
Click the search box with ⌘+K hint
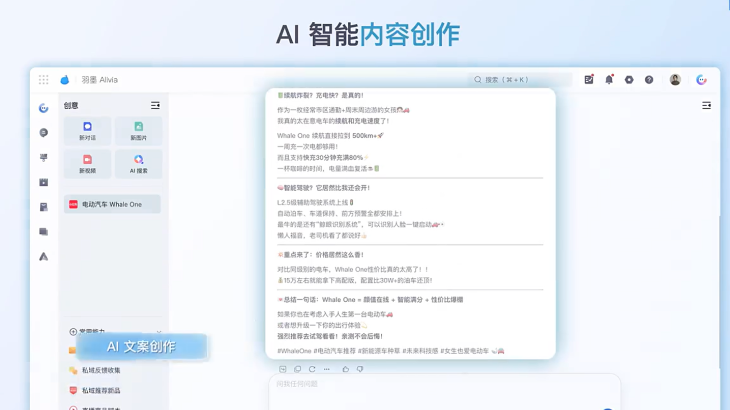tap(520, 80)
